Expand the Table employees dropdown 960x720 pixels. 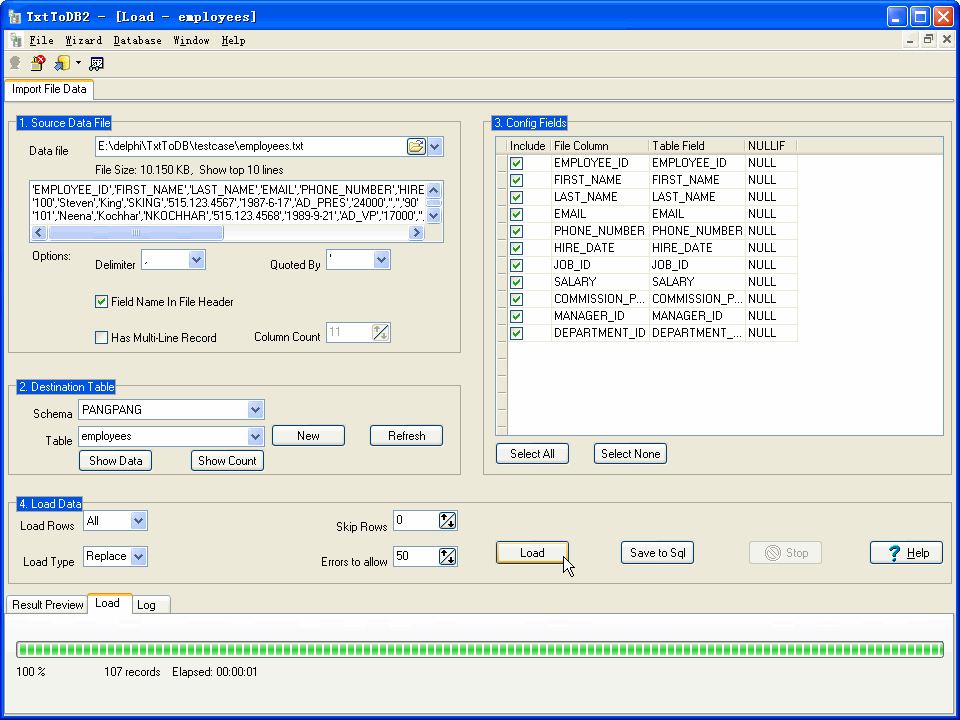pos(255,437)
